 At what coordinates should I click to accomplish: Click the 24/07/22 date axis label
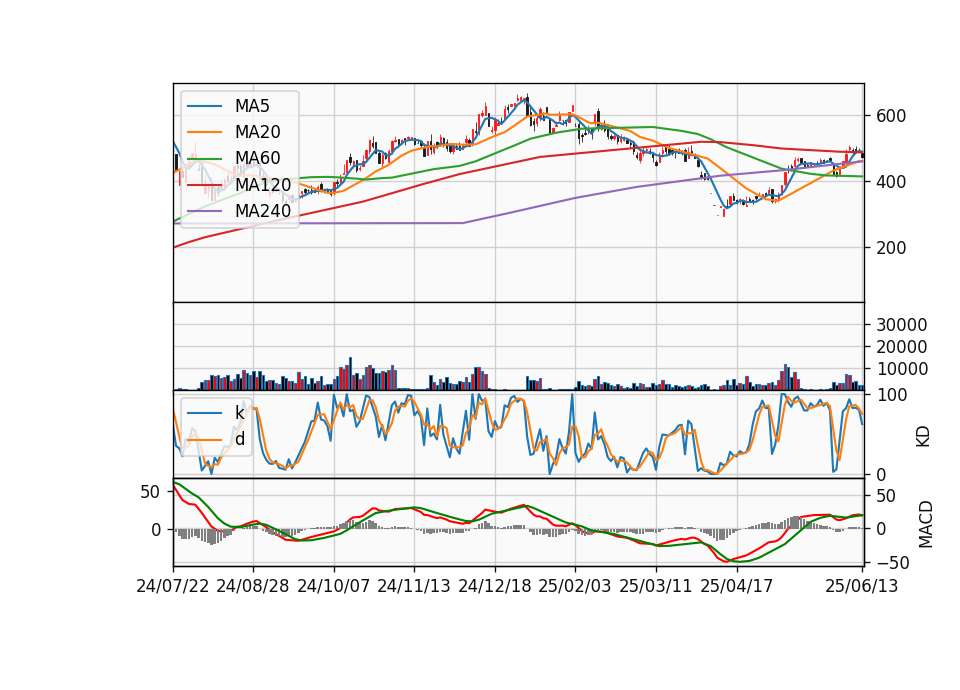pyautogui.click(x=173, y=586)
